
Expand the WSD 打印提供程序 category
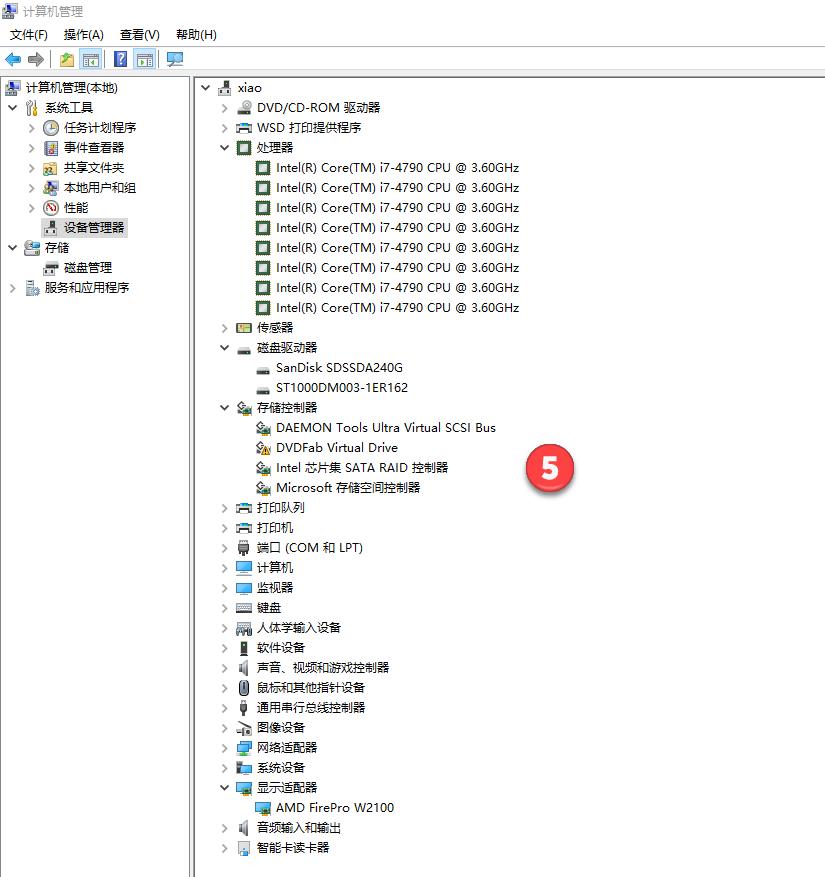pos(225,128)
